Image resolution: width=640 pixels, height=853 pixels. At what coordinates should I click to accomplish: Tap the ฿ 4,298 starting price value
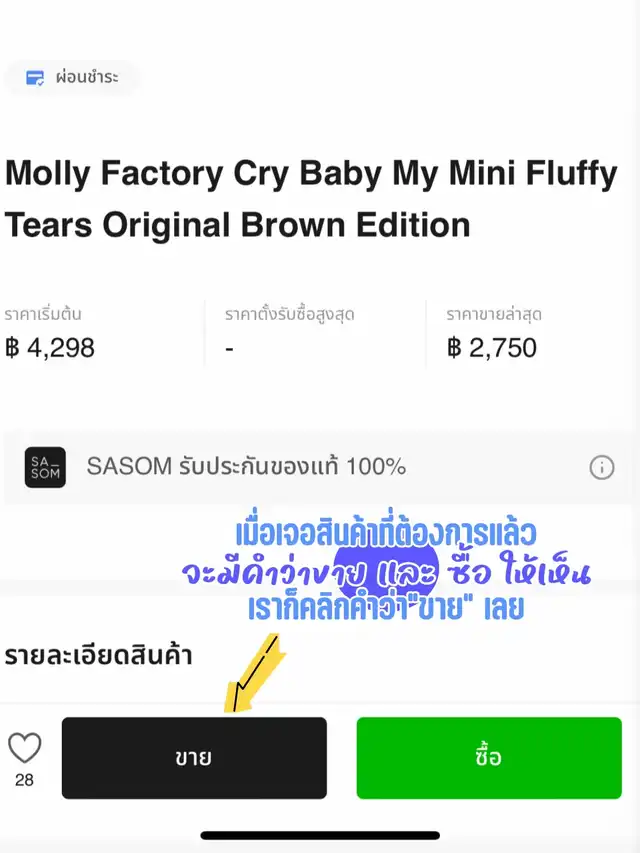coord(50,348)
